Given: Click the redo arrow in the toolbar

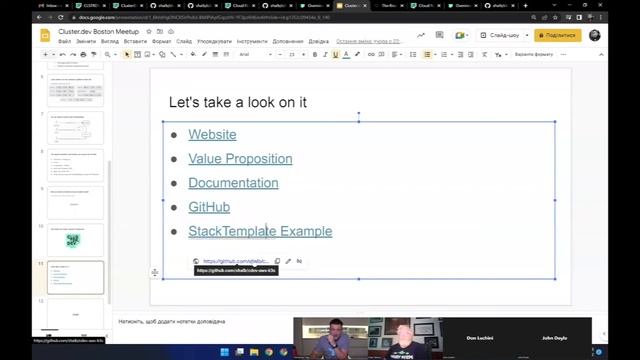Looking at the screenshot, I should (x=73, y=54).
